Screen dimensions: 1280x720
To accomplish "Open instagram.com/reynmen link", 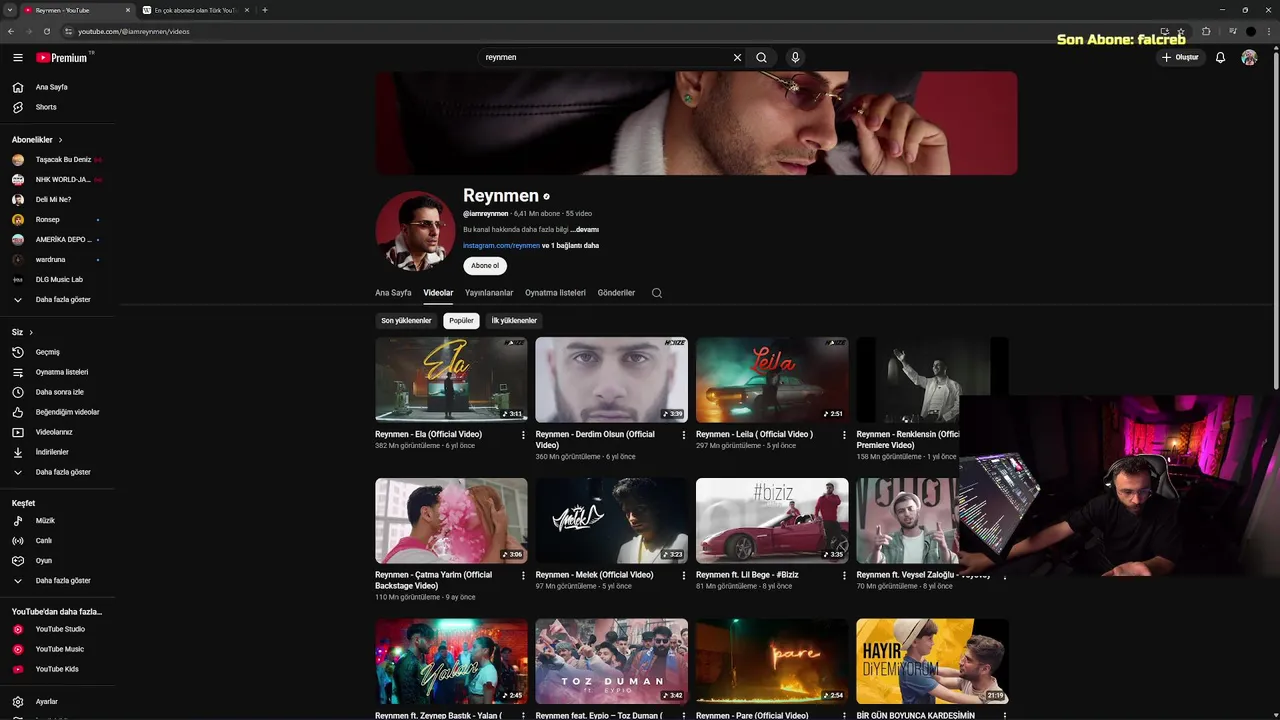I will coord(501,246).
